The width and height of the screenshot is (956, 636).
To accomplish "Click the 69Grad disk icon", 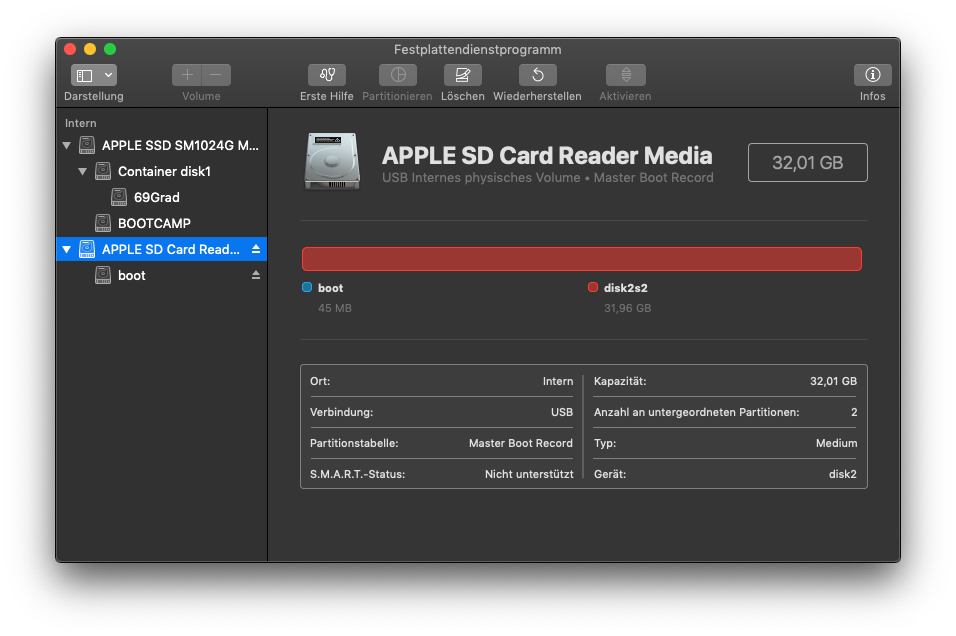I will 119,197.
